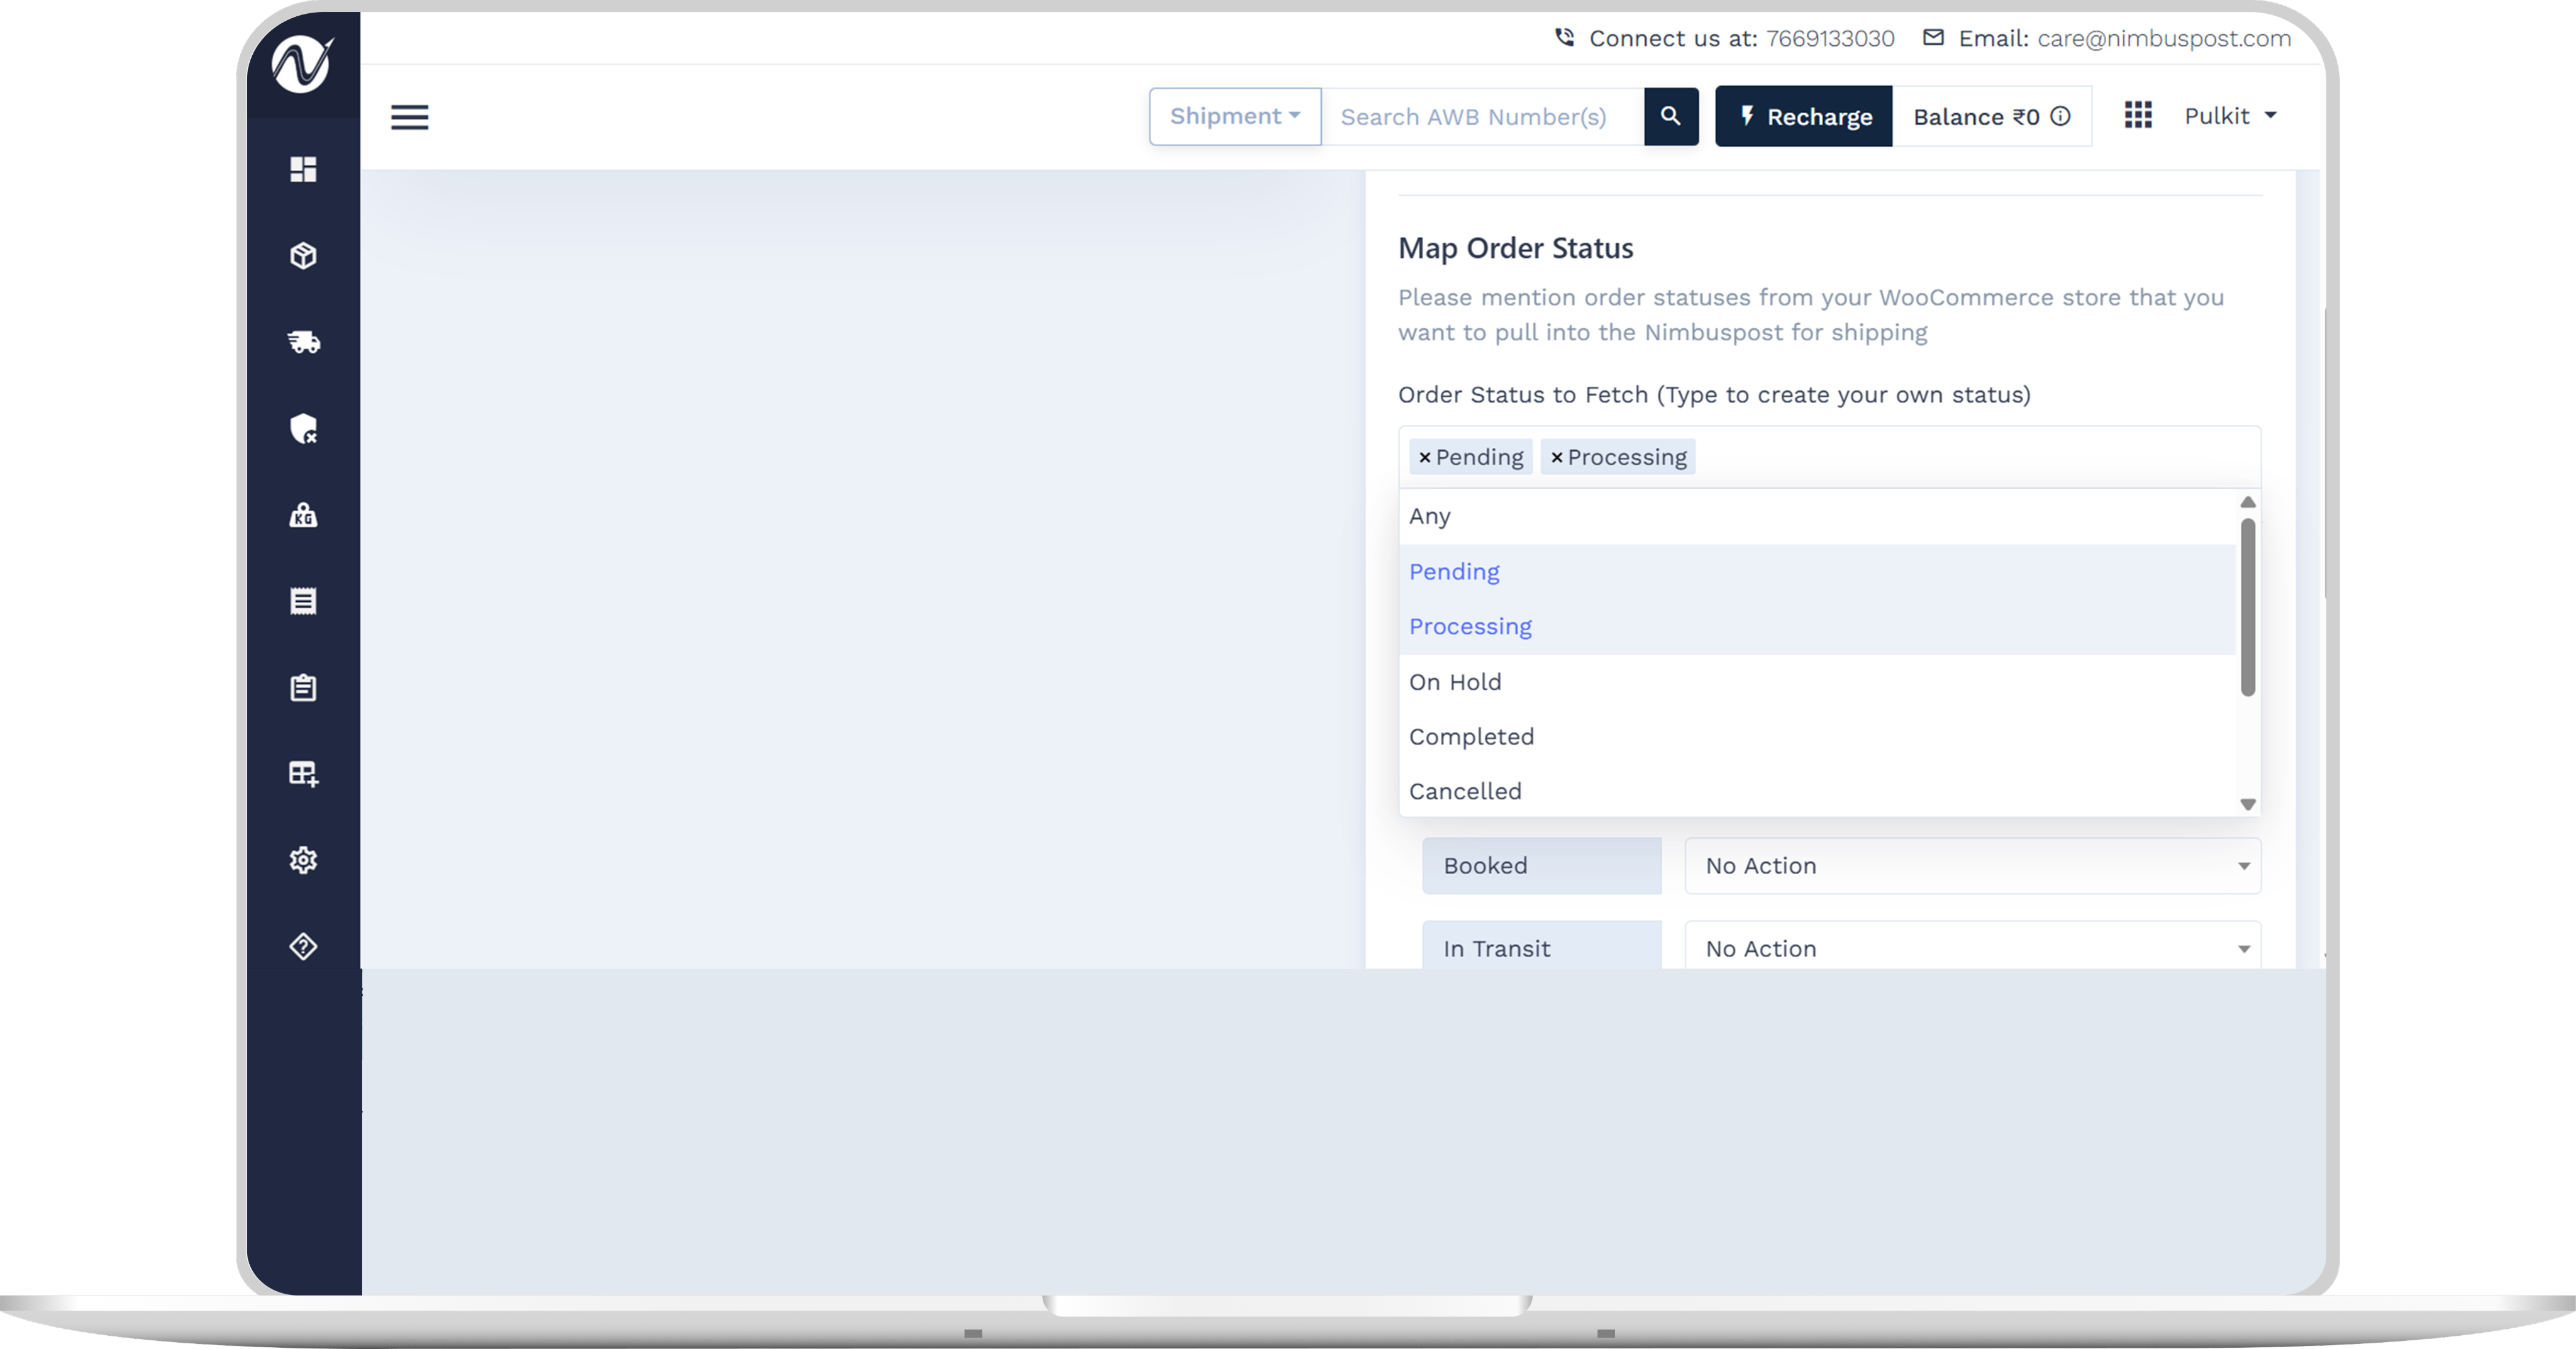
Task: Open the orders box sidebar icon
Action: (x=303, y=256)
